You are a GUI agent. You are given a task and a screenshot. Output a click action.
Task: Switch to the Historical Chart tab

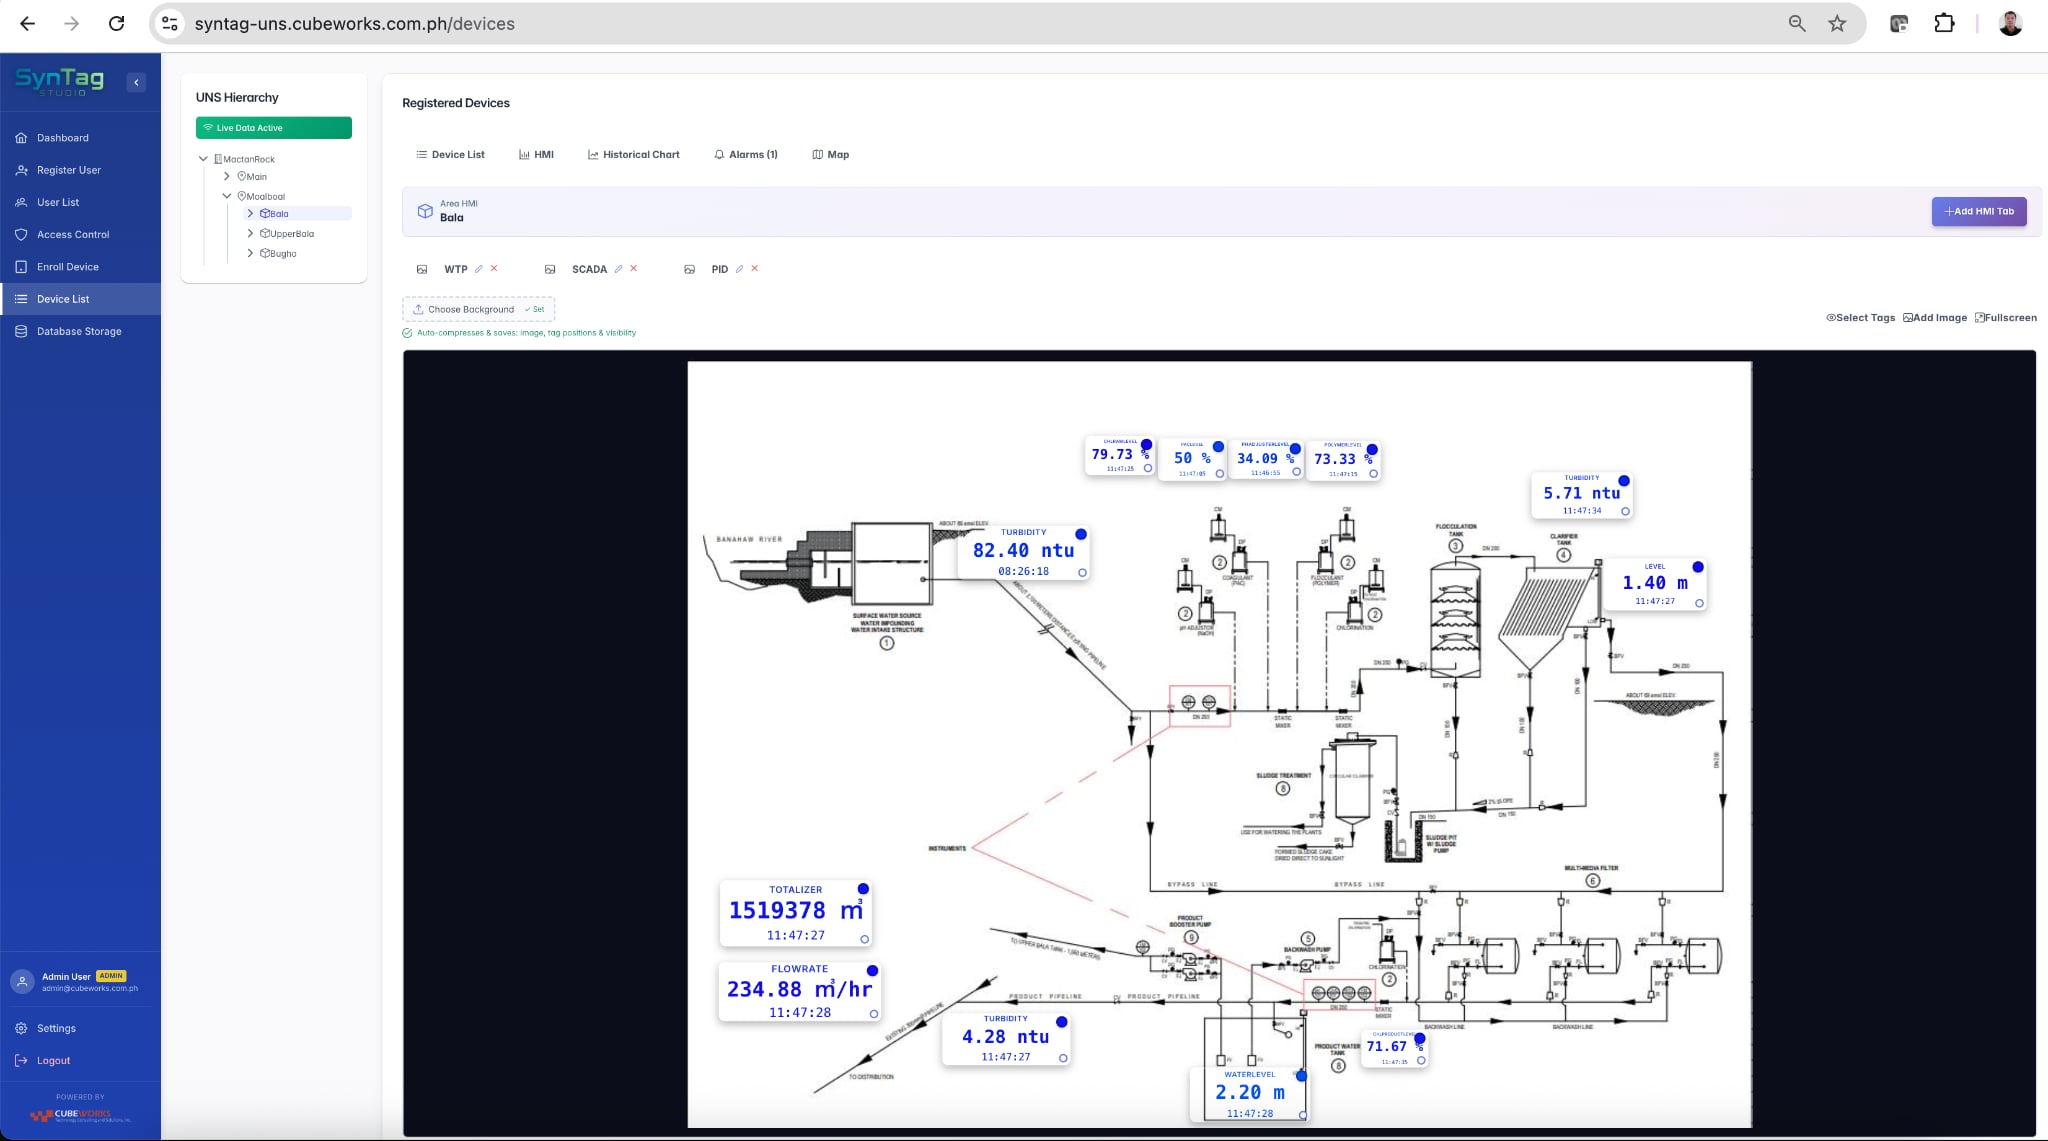(x=633, y=155)
